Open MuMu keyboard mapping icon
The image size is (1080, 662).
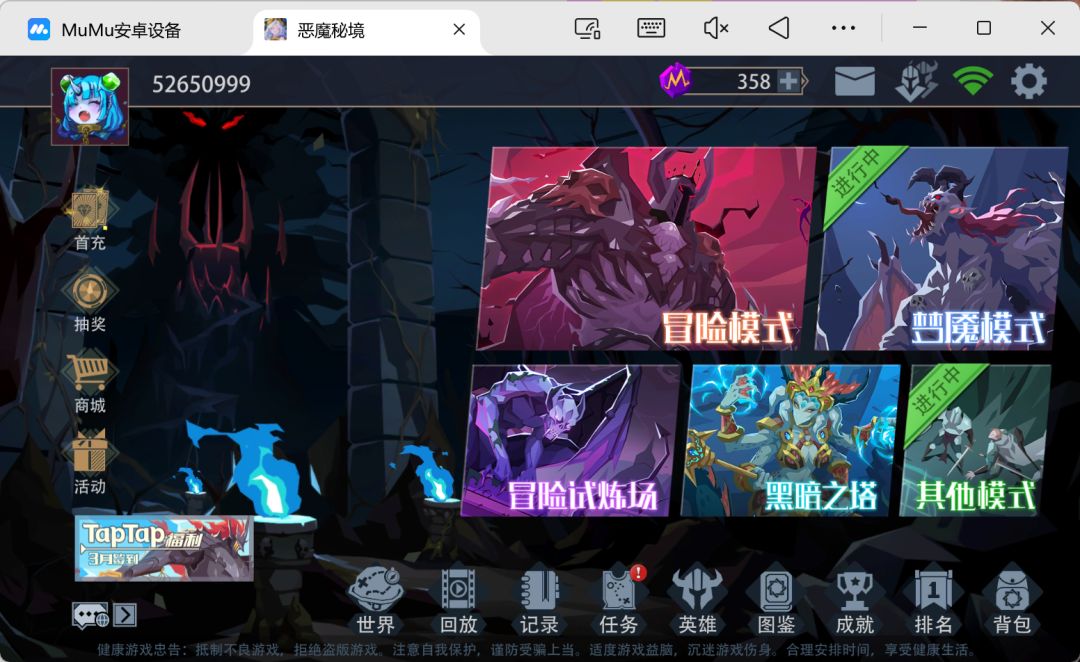click(651, 28)
